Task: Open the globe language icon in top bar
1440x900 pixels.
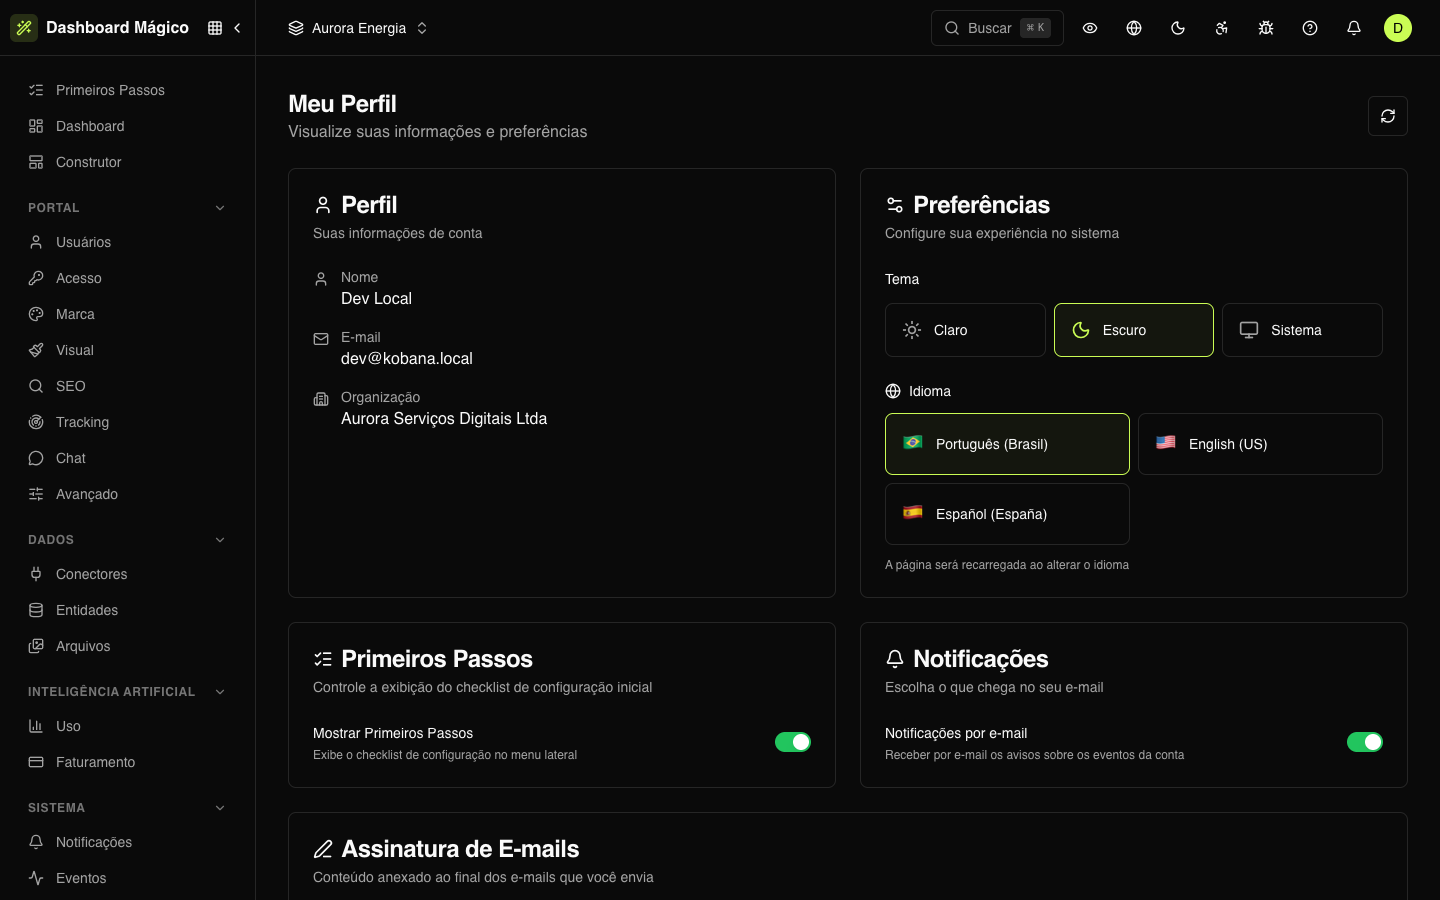Action: pyautogui.click(x=1134, y=28)
